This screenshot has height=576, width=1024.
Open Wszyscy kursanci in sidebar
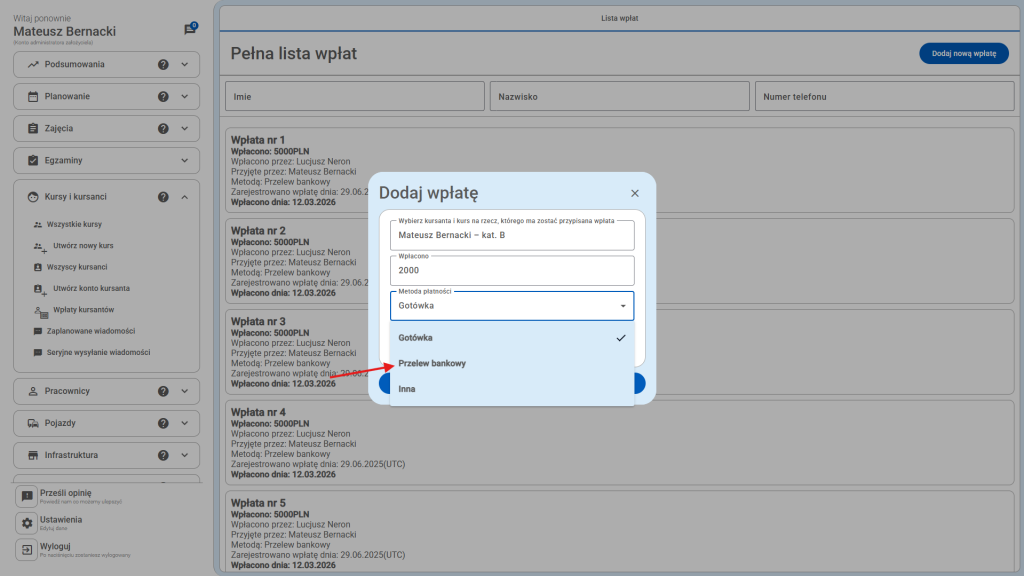77,268
